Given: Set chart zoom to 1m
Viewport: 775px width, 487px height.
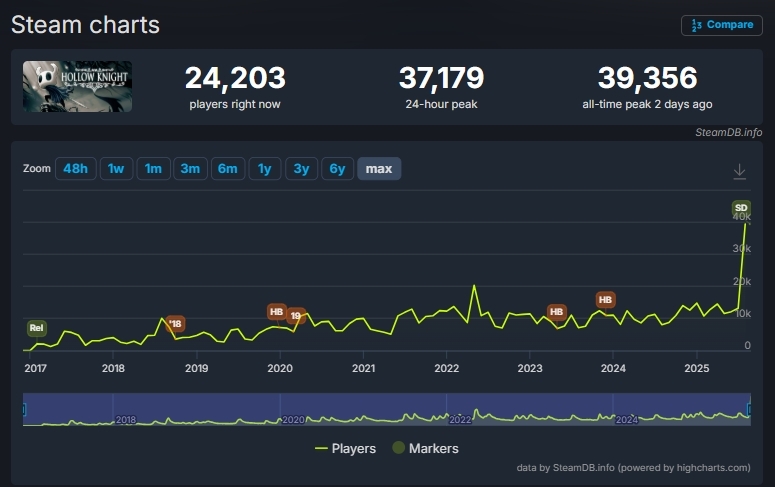Looking at the screenshot, I should tap(153, 169).
